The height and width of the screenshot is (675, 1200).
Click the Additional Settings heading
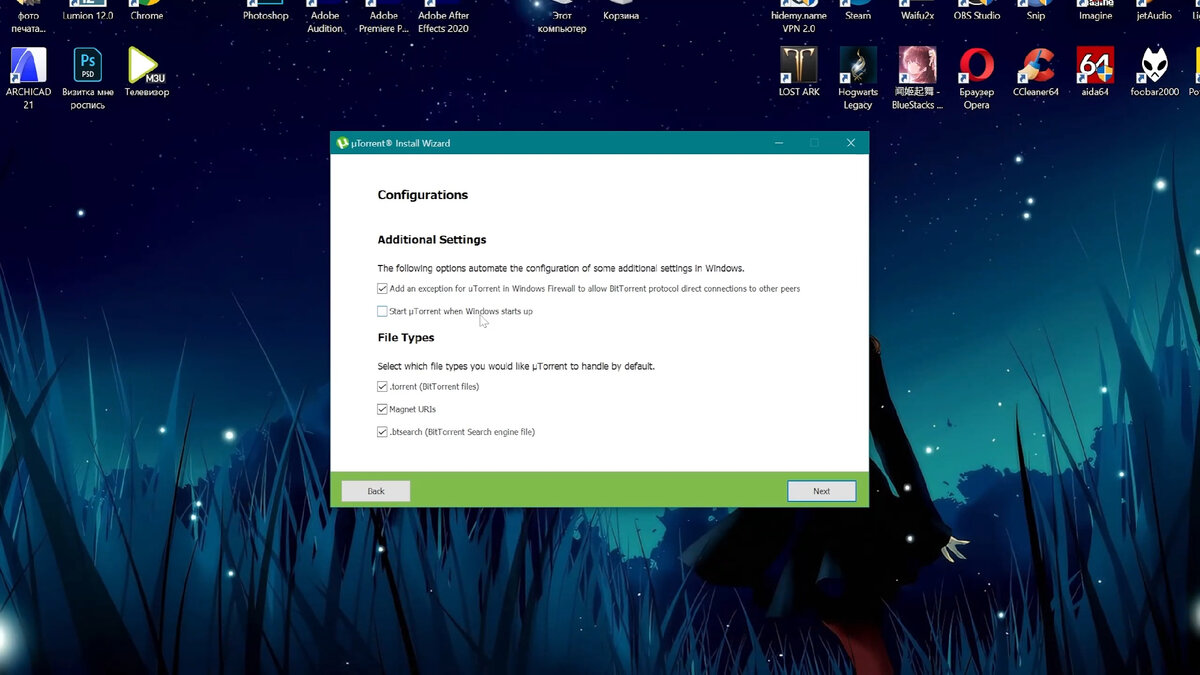[x=432, y=240]
